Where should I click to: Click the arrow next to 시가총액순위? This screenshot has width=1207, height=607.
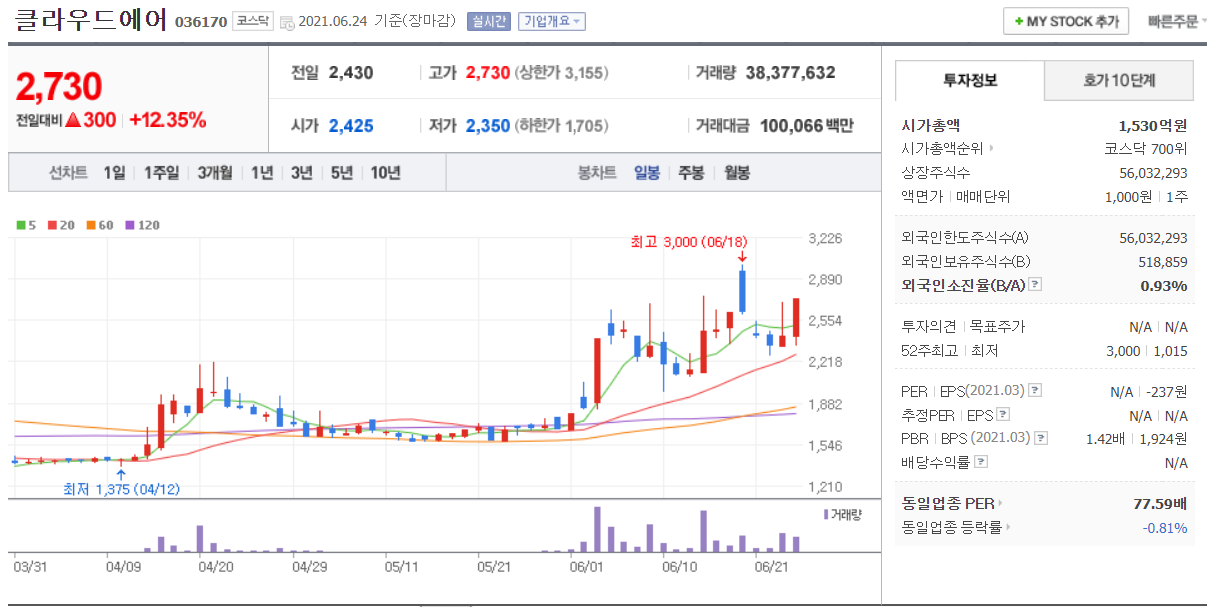point(992,149)
